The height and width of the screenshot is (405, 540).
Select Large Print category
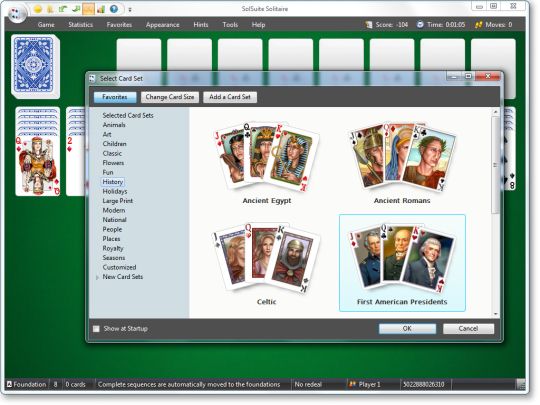pyautogui.click(x=117, y=201)
